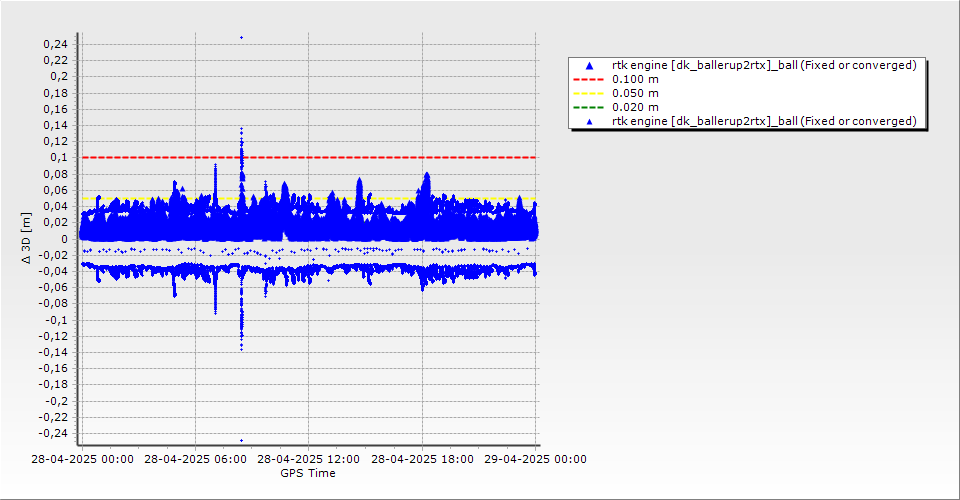Click the '-0,2' y-axis tick label
This screenshot has width=960, height=500.
pos(56,401)
